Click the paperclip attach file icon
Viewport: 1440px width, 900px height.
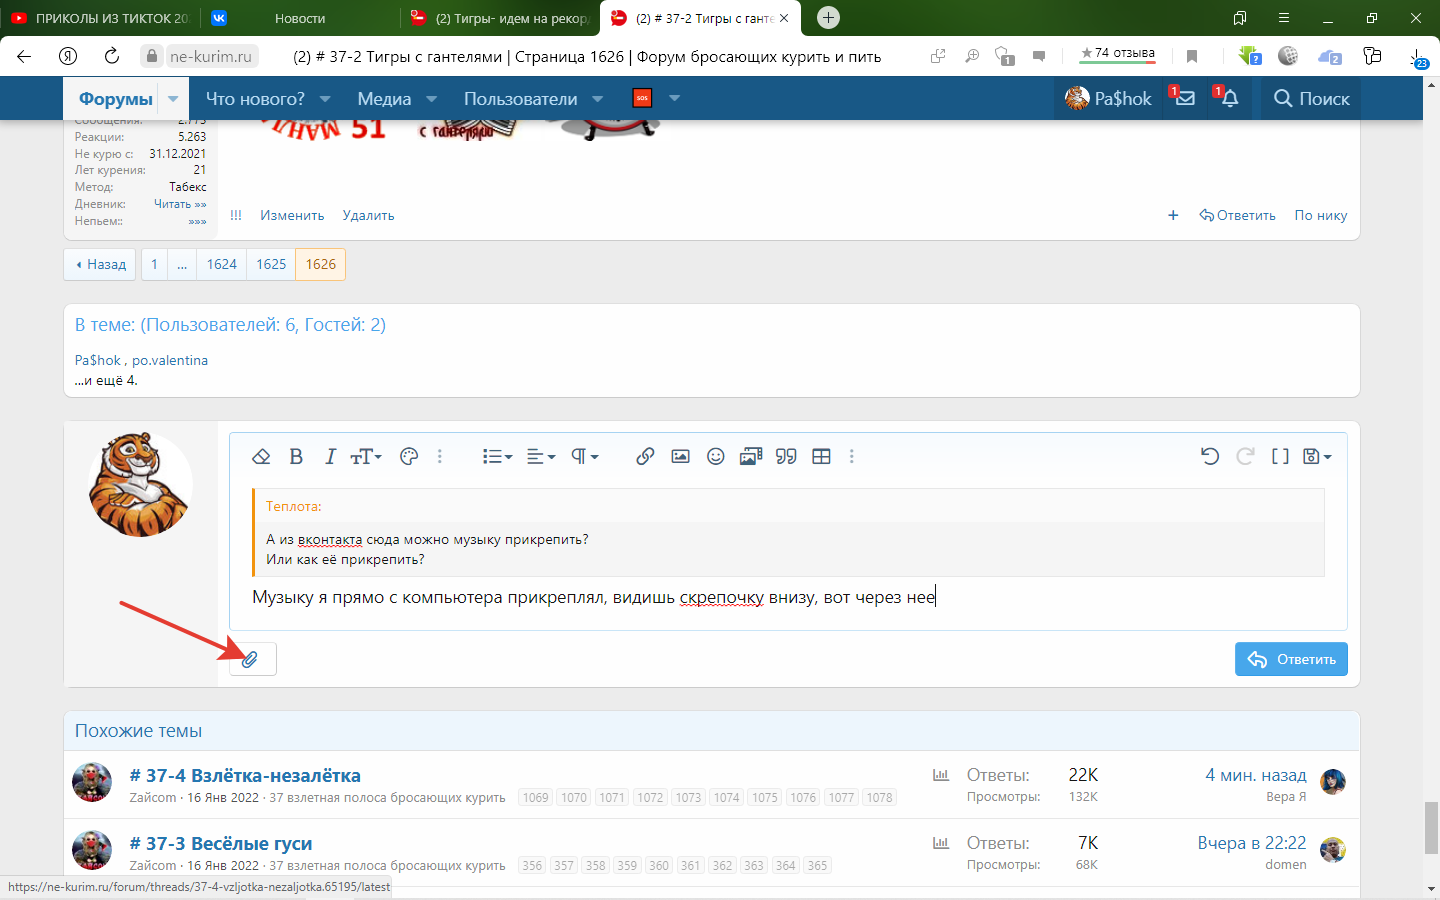(251, 659)
